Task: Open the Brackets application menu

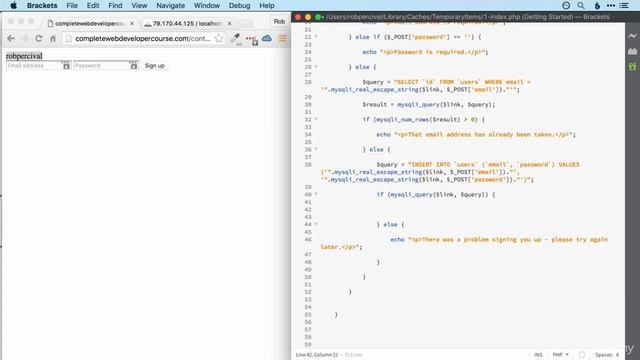Action: click(42, 5)
